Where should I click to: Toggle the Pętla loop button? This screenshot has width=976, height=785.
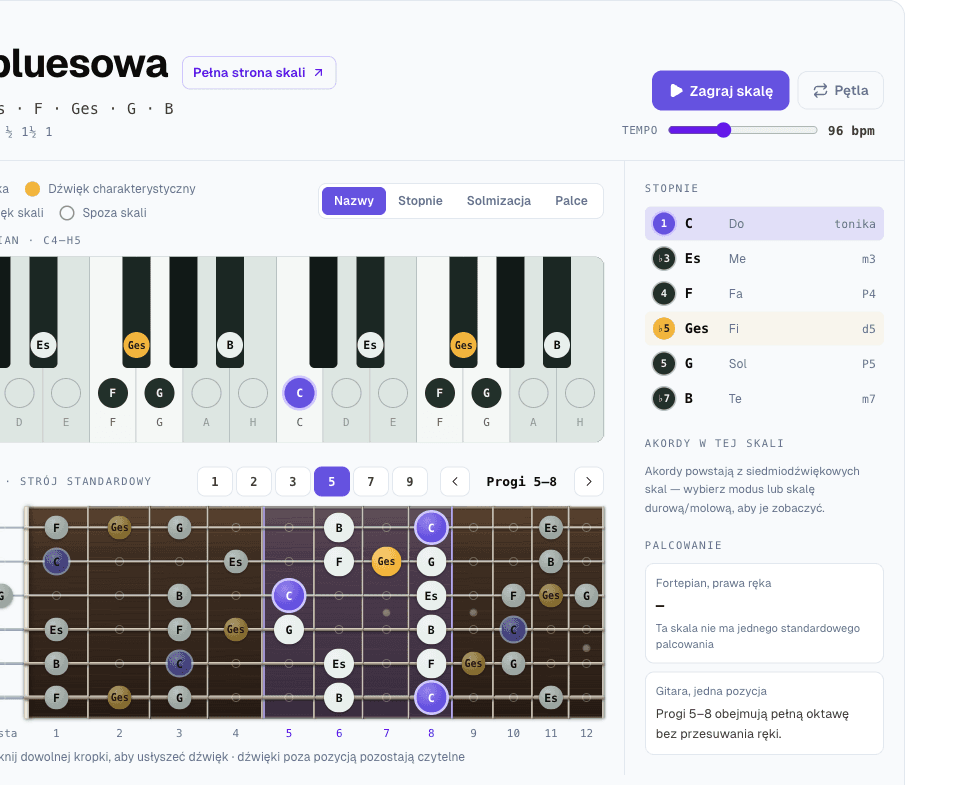(840, 90)
